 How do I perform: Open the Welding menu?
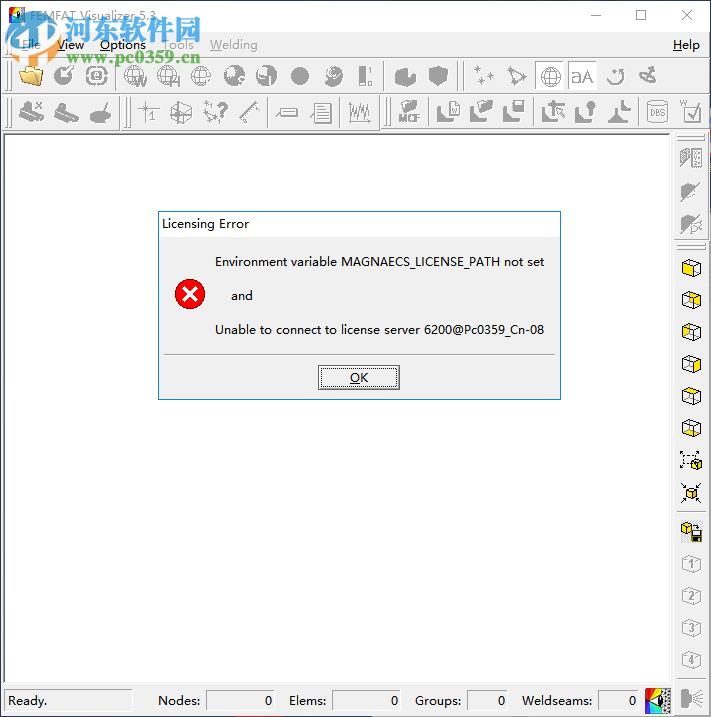click(234, 45)
